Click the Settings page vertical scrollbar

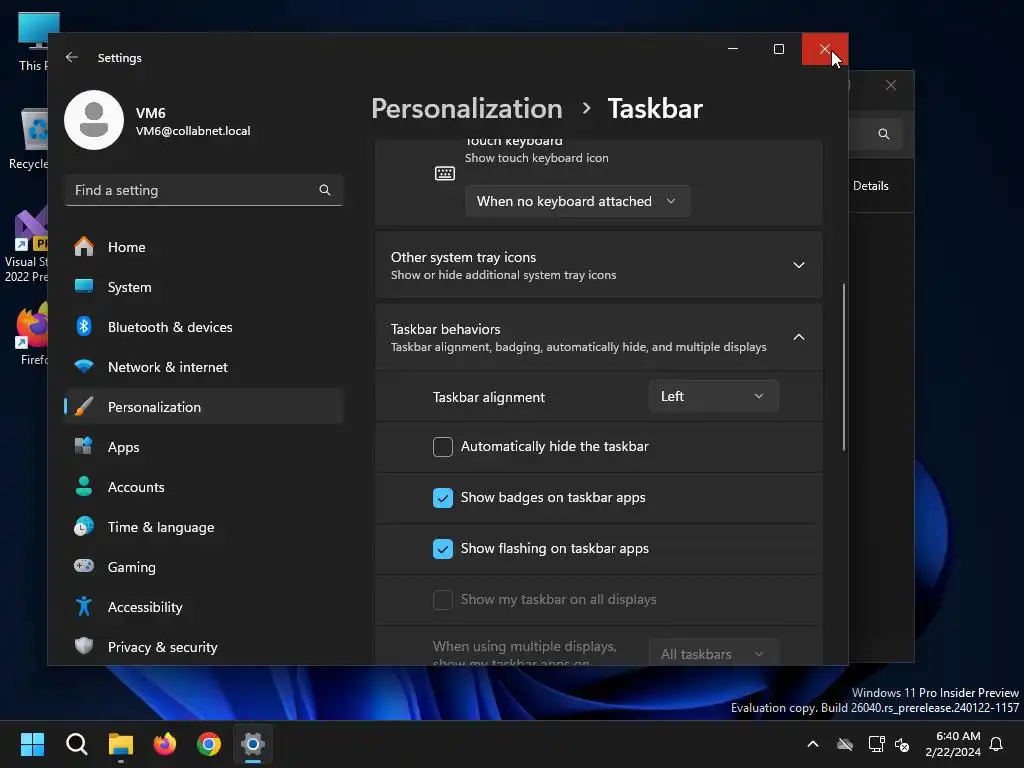[844, 367]
